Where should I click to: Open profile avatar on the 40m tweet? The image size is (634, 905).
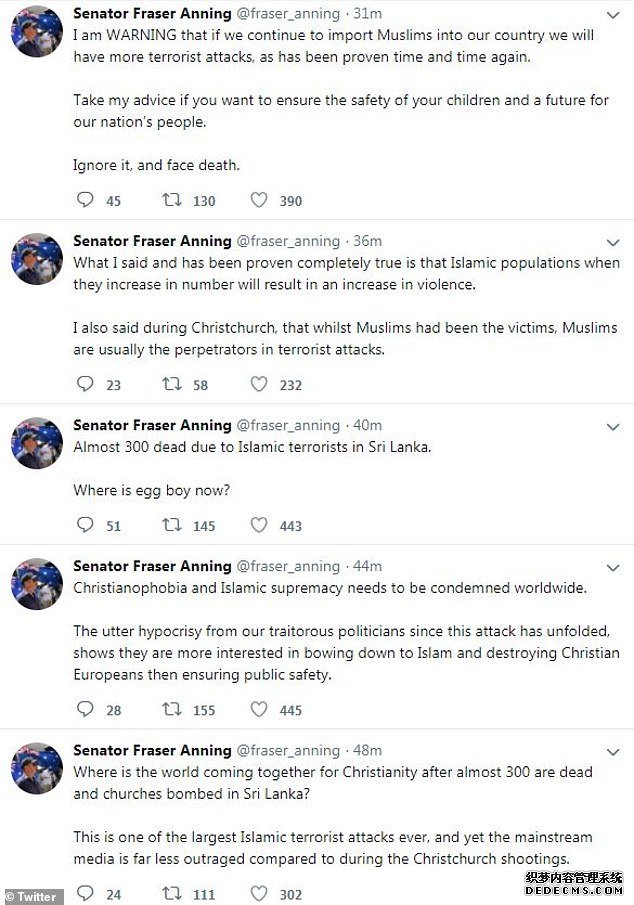(37, 443)
